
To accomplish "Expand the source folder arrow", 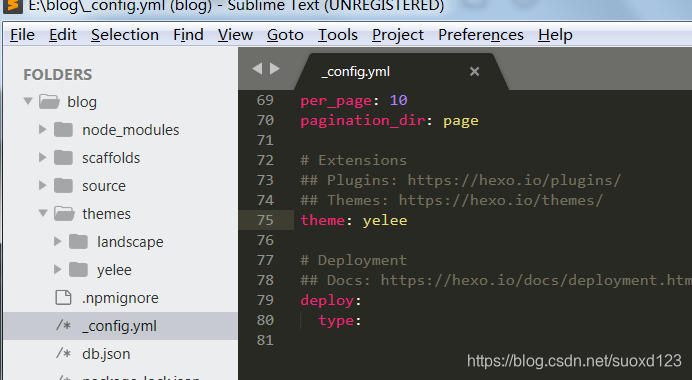I will [x=42, y=185].
